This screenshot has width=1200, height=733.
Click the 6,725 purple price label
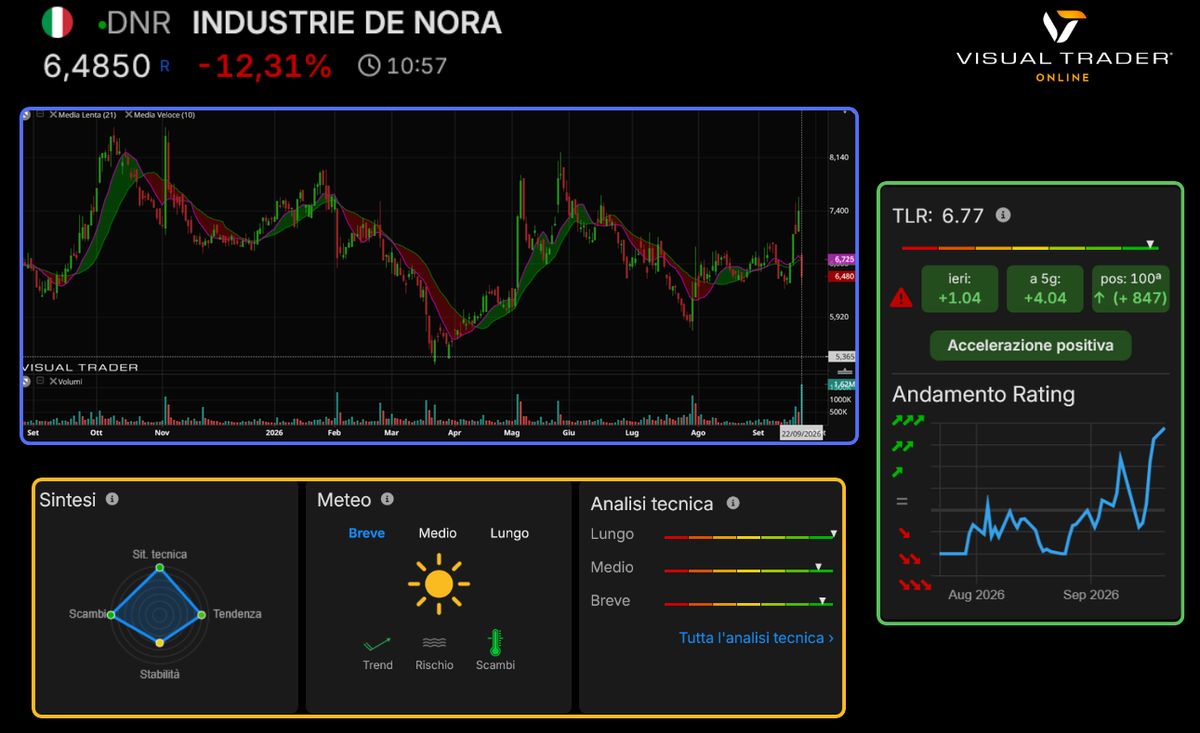[x=840, y=260]
